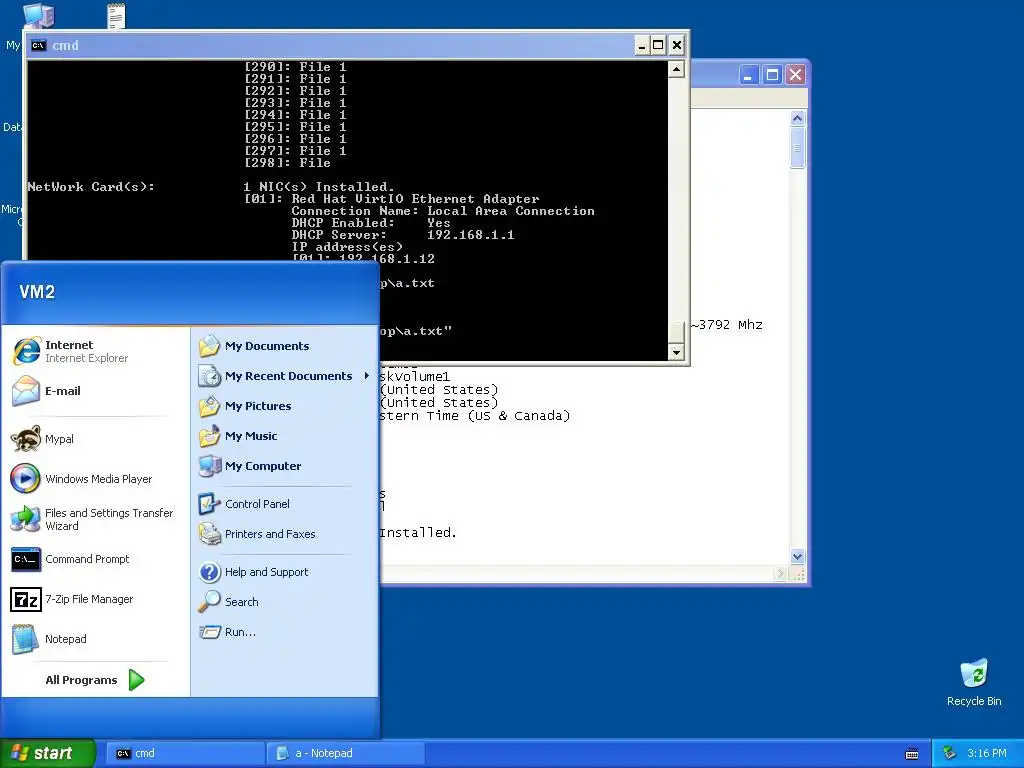Click Notepad vertical scrollbar thumb

pos(797,148)
